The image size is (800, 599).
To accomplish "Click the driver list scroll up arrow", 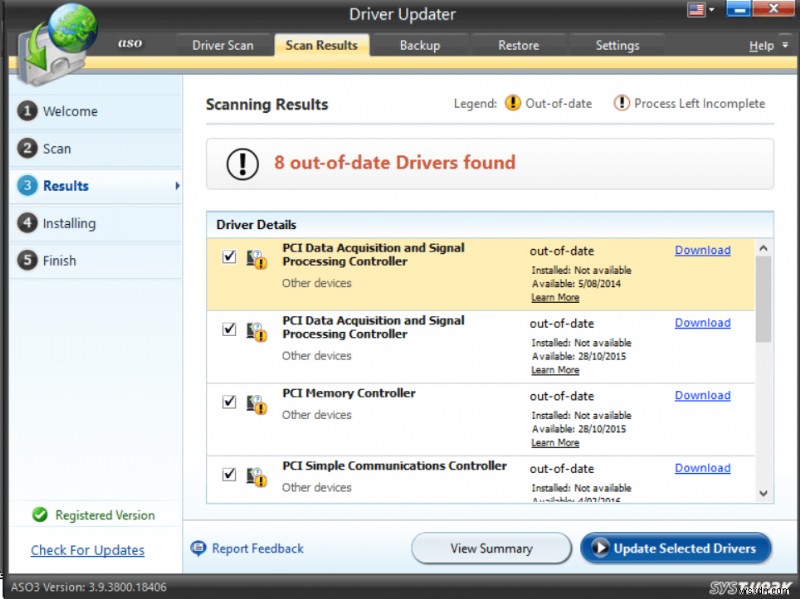I will tap(763, 248).
